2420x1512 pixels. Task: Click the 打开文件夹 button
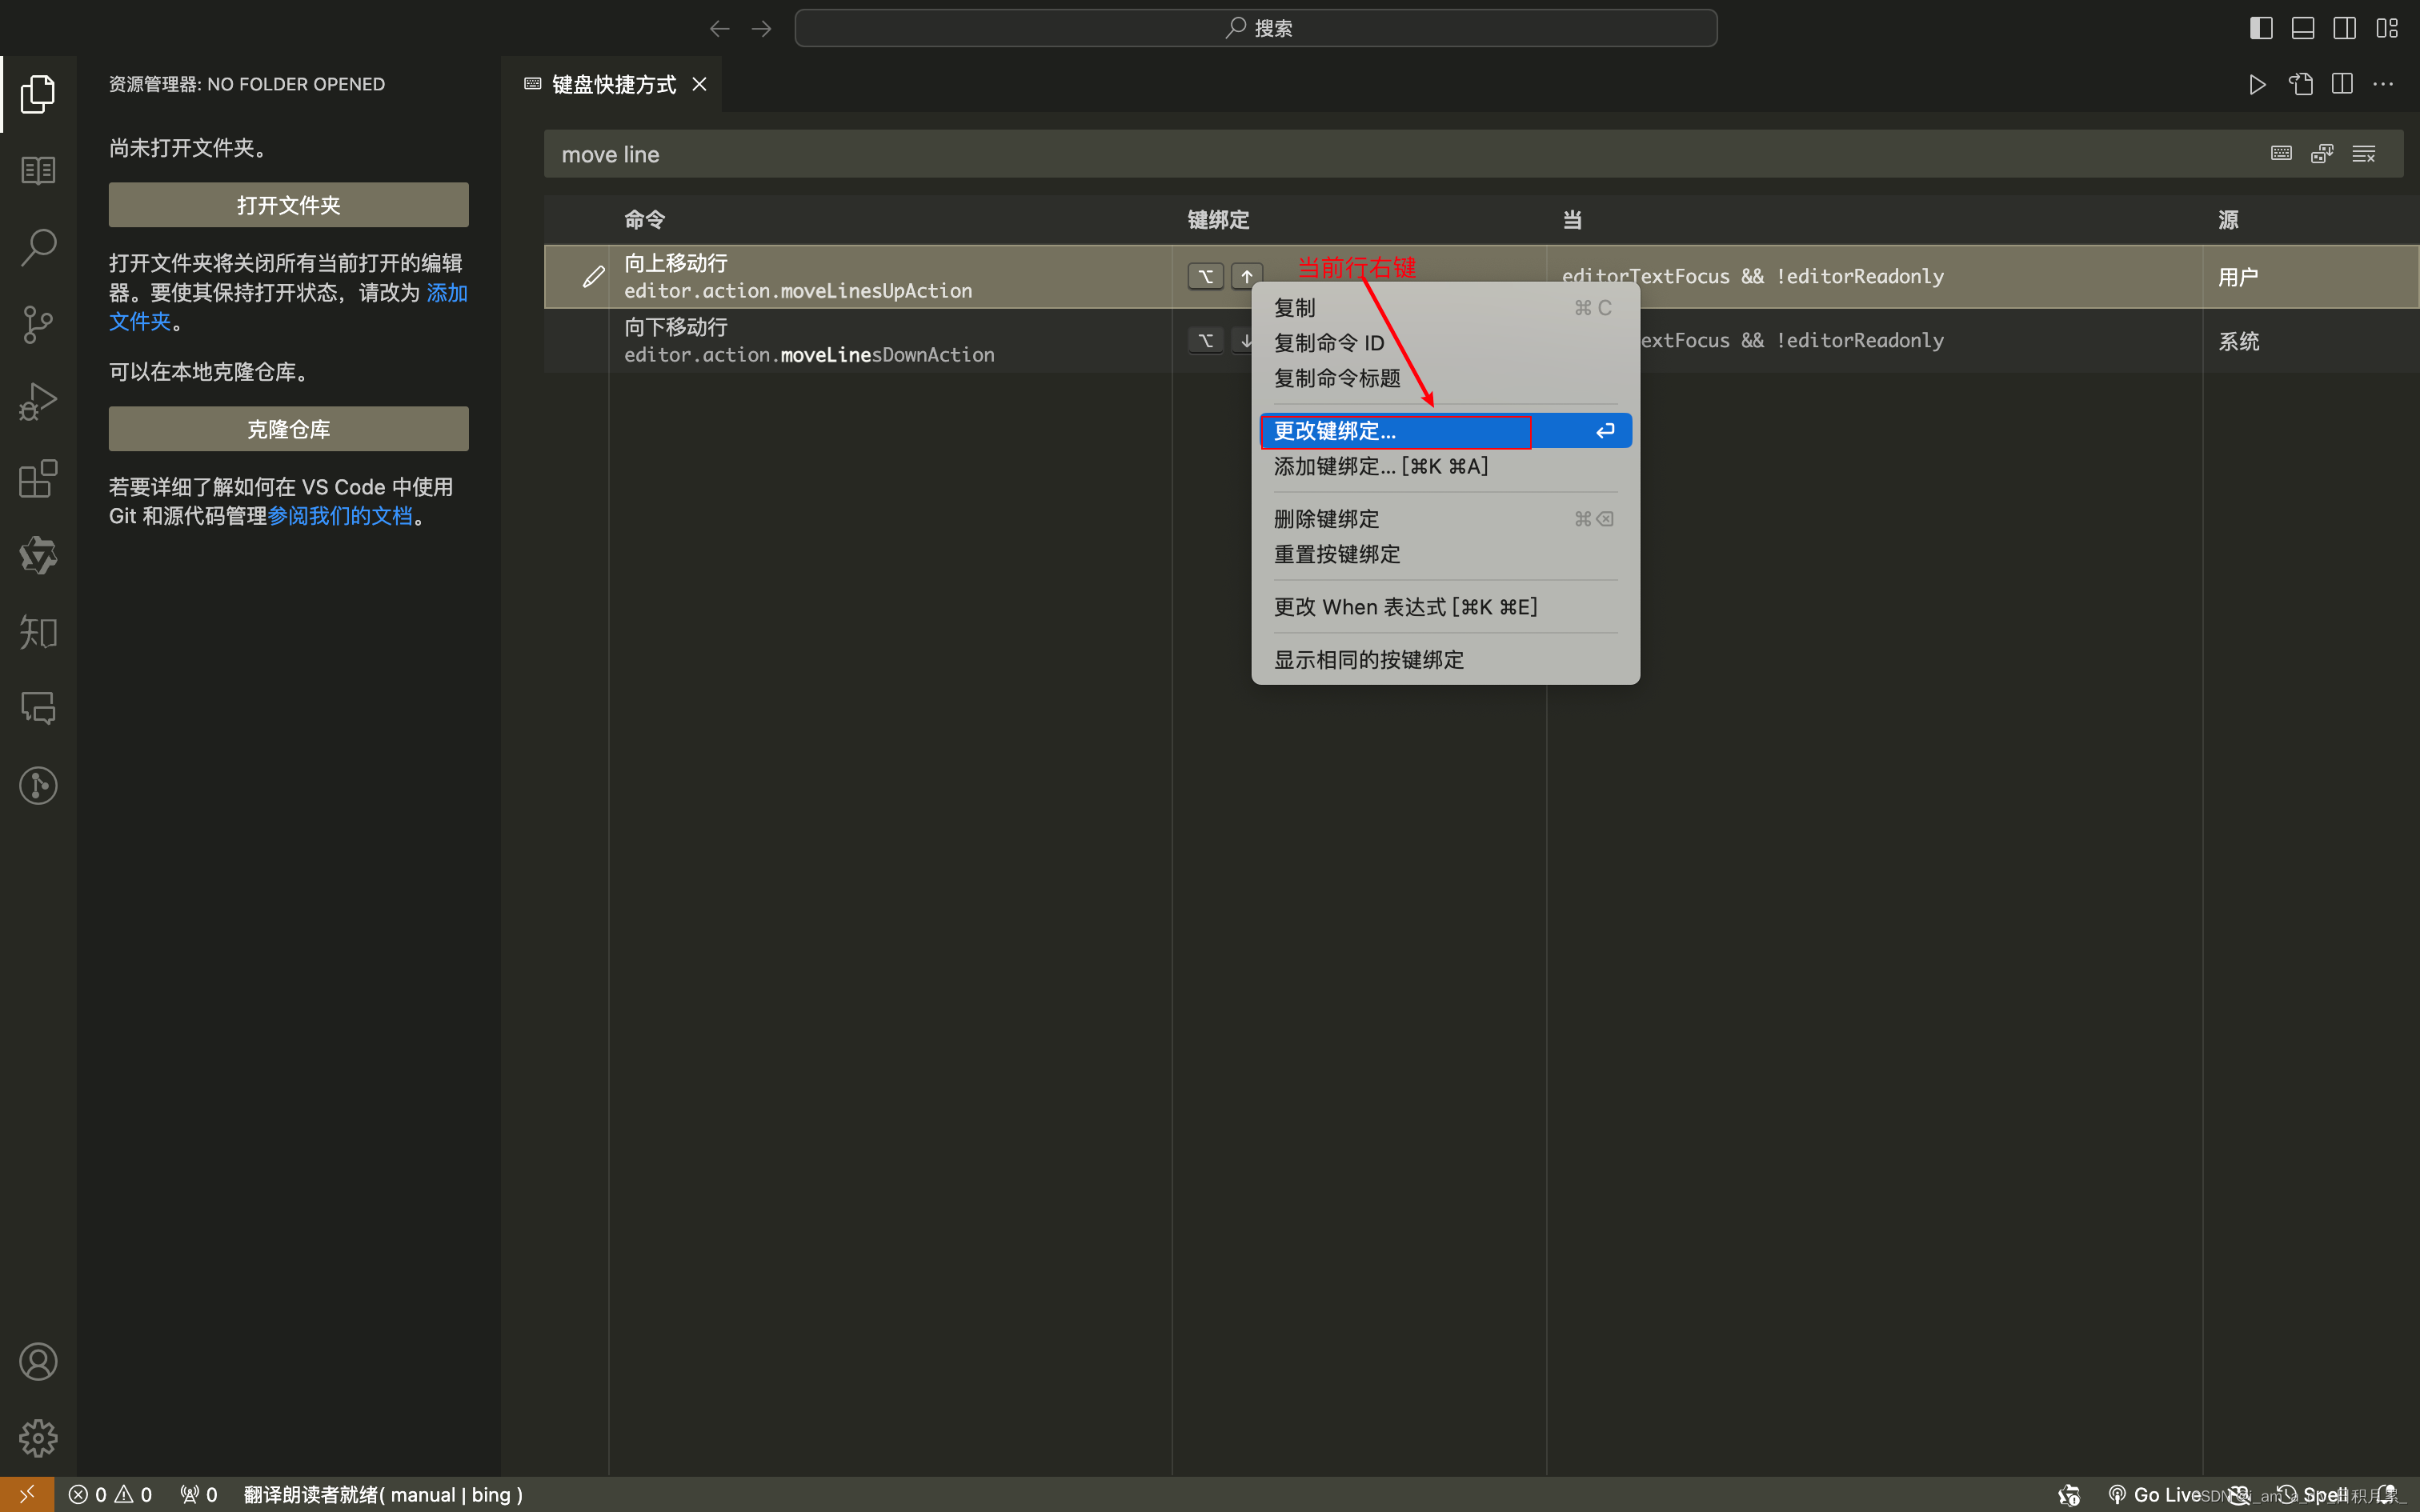tap(288, 205)
